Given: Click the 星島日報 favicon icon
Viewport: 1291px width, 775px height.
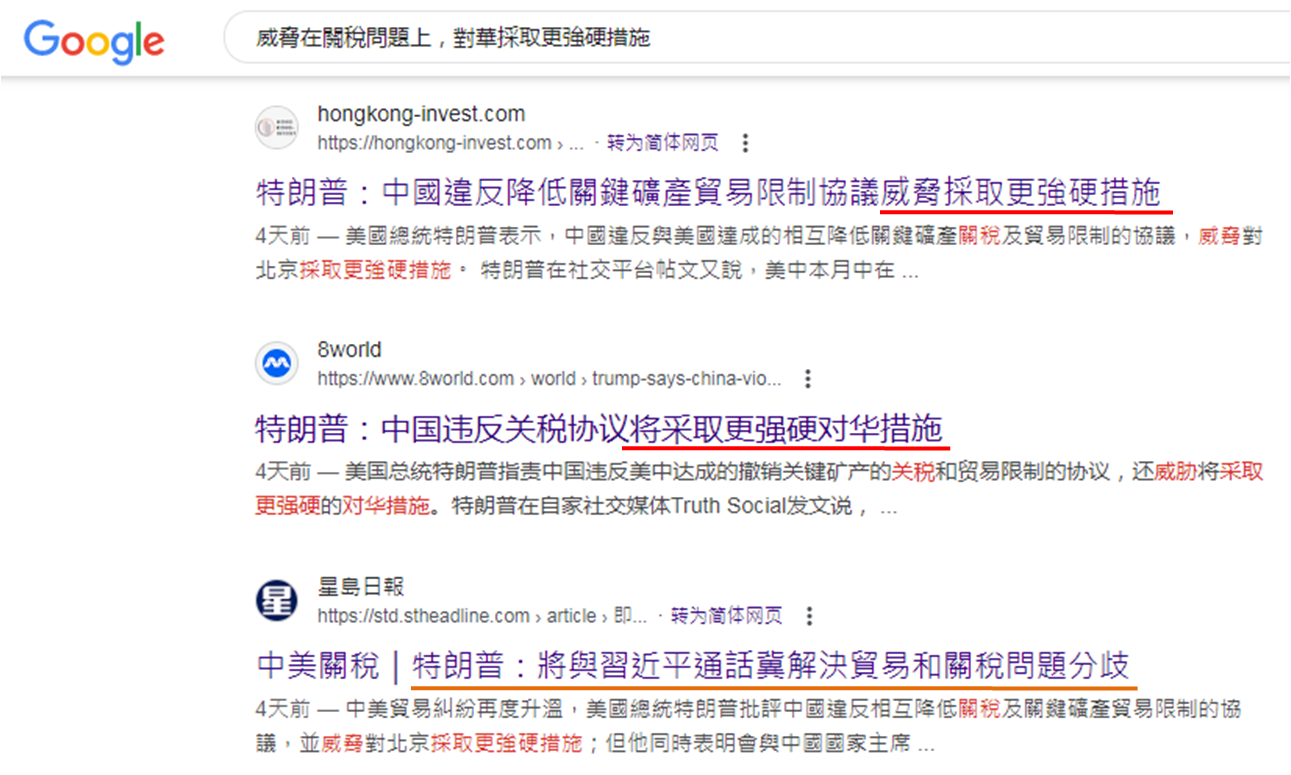Looking at the screenshot, I should (276, 600).
